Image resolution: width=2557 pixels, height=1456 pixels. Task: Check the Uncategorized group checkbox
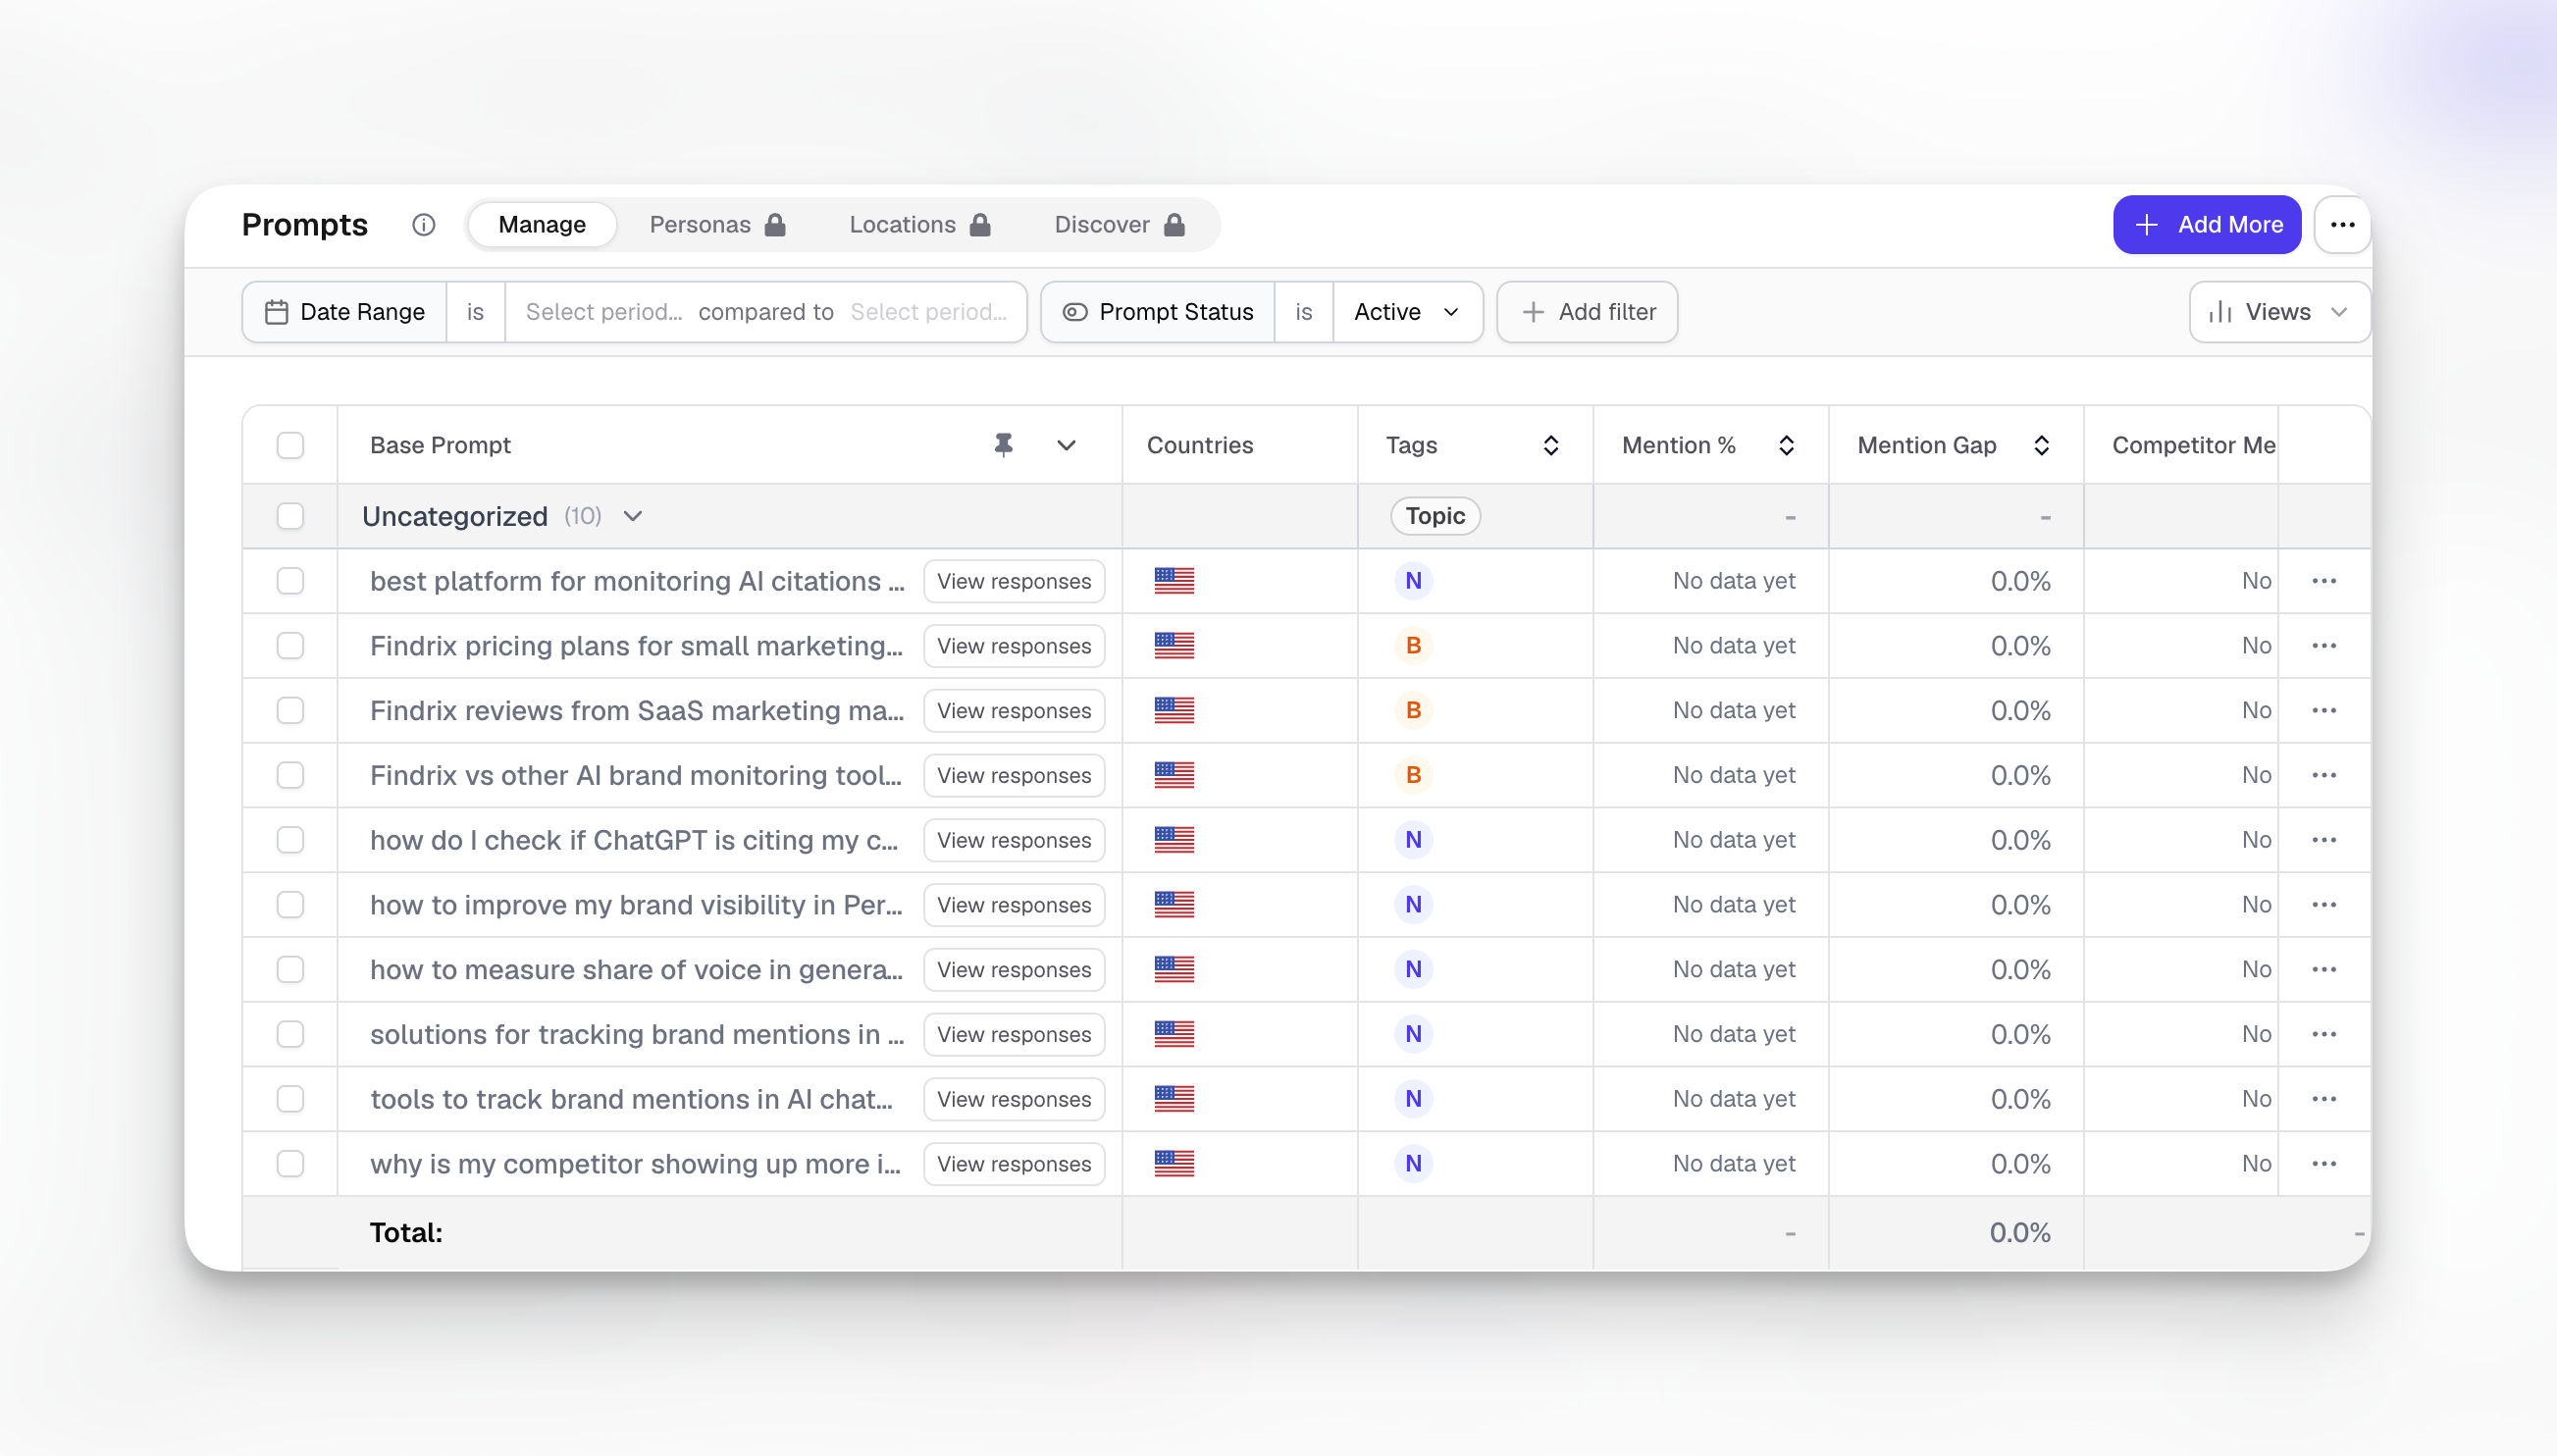[x=290, y=516]
